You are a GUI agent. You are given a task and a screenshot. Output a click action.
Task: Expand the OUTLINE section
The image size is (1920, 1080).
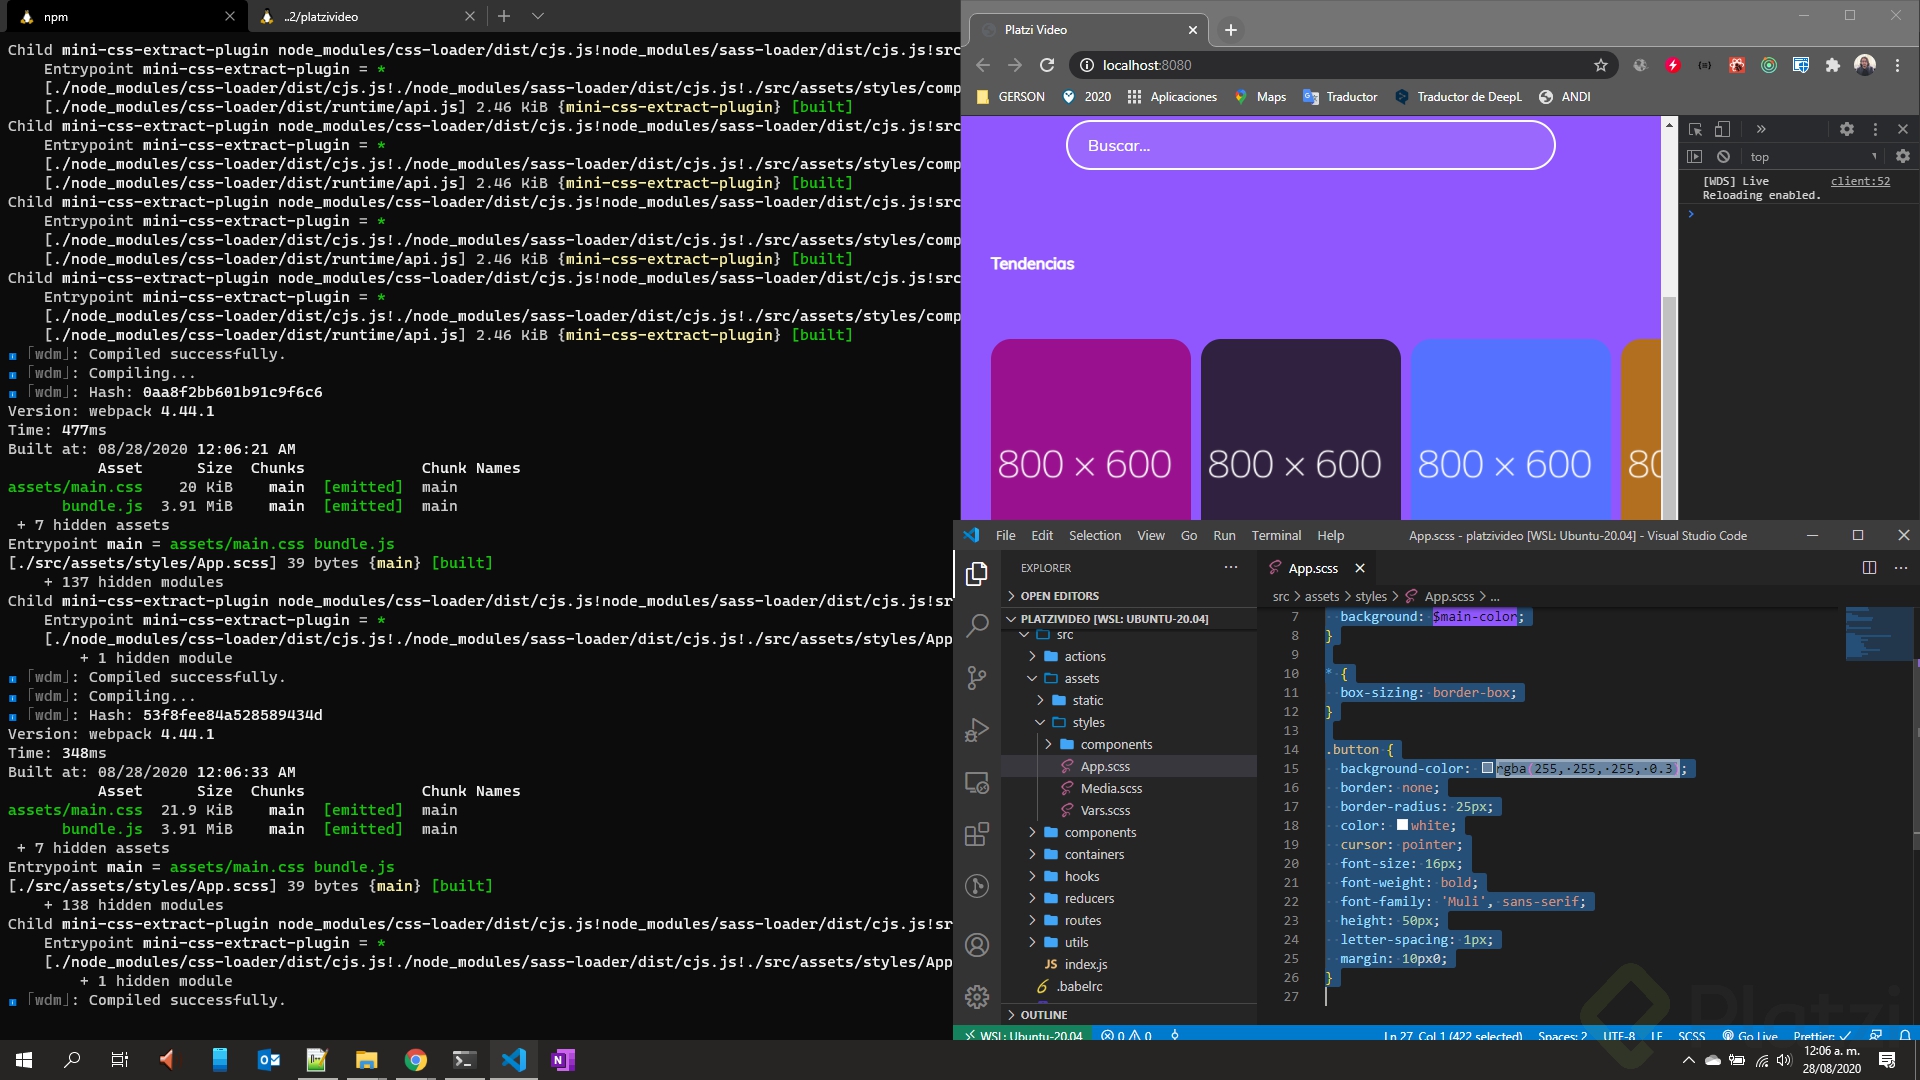click(x=1130, y=1015)
